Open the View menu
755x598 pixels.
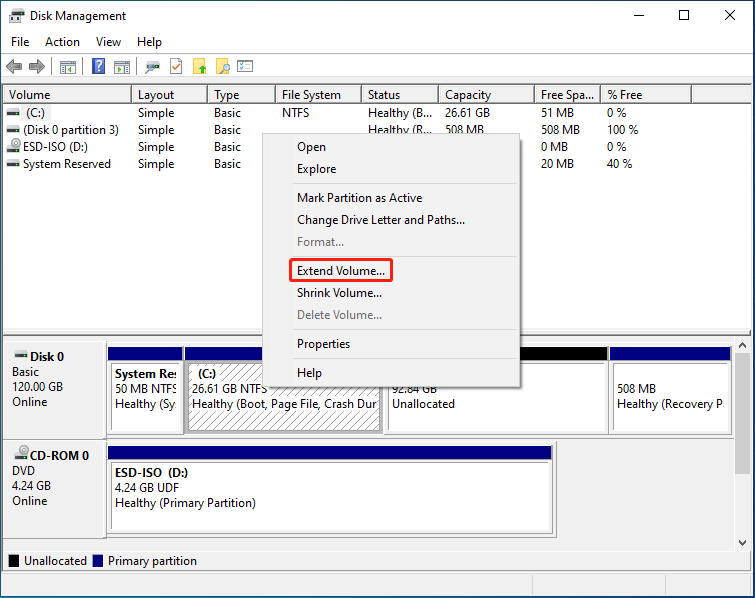pos(108,42)
